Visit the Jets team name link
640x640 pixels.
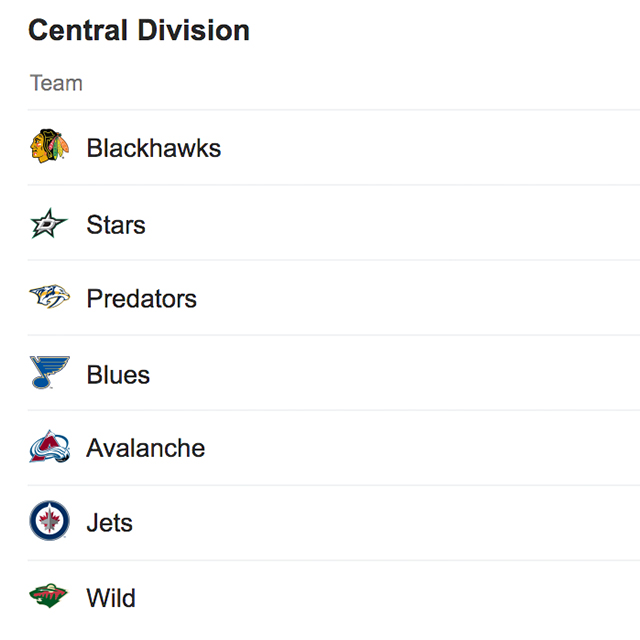coord(110,522)
